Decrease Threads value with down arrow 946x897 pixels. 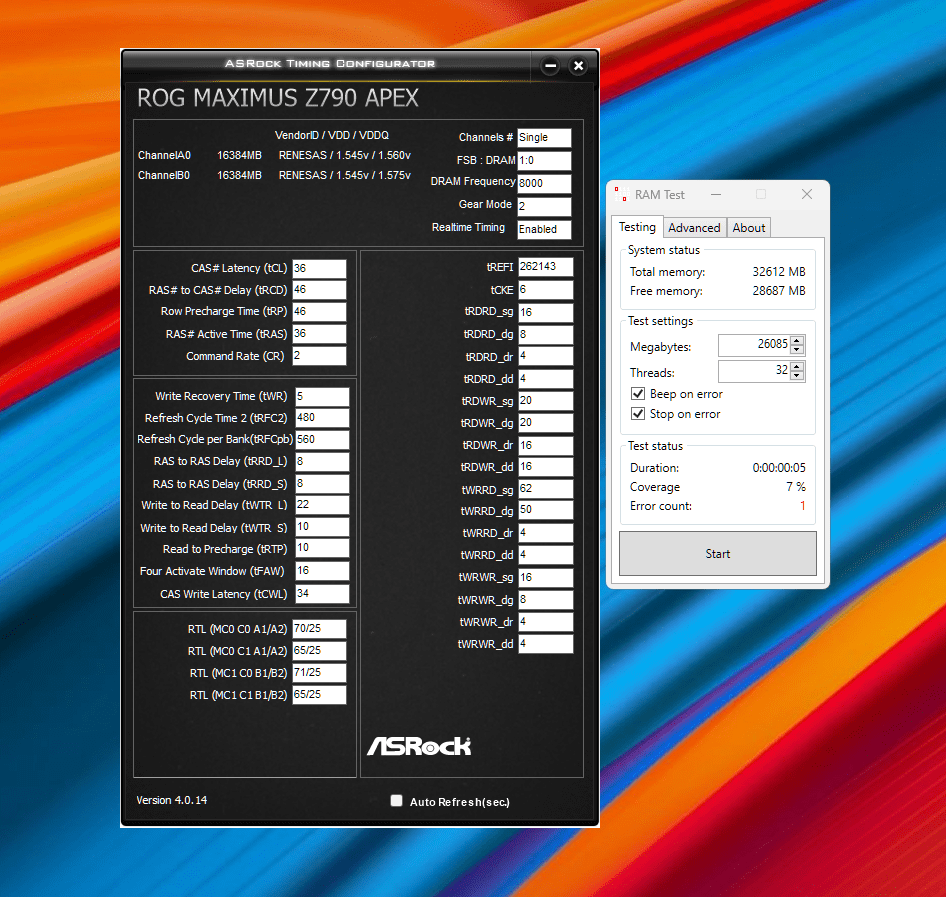click(797, 376)
